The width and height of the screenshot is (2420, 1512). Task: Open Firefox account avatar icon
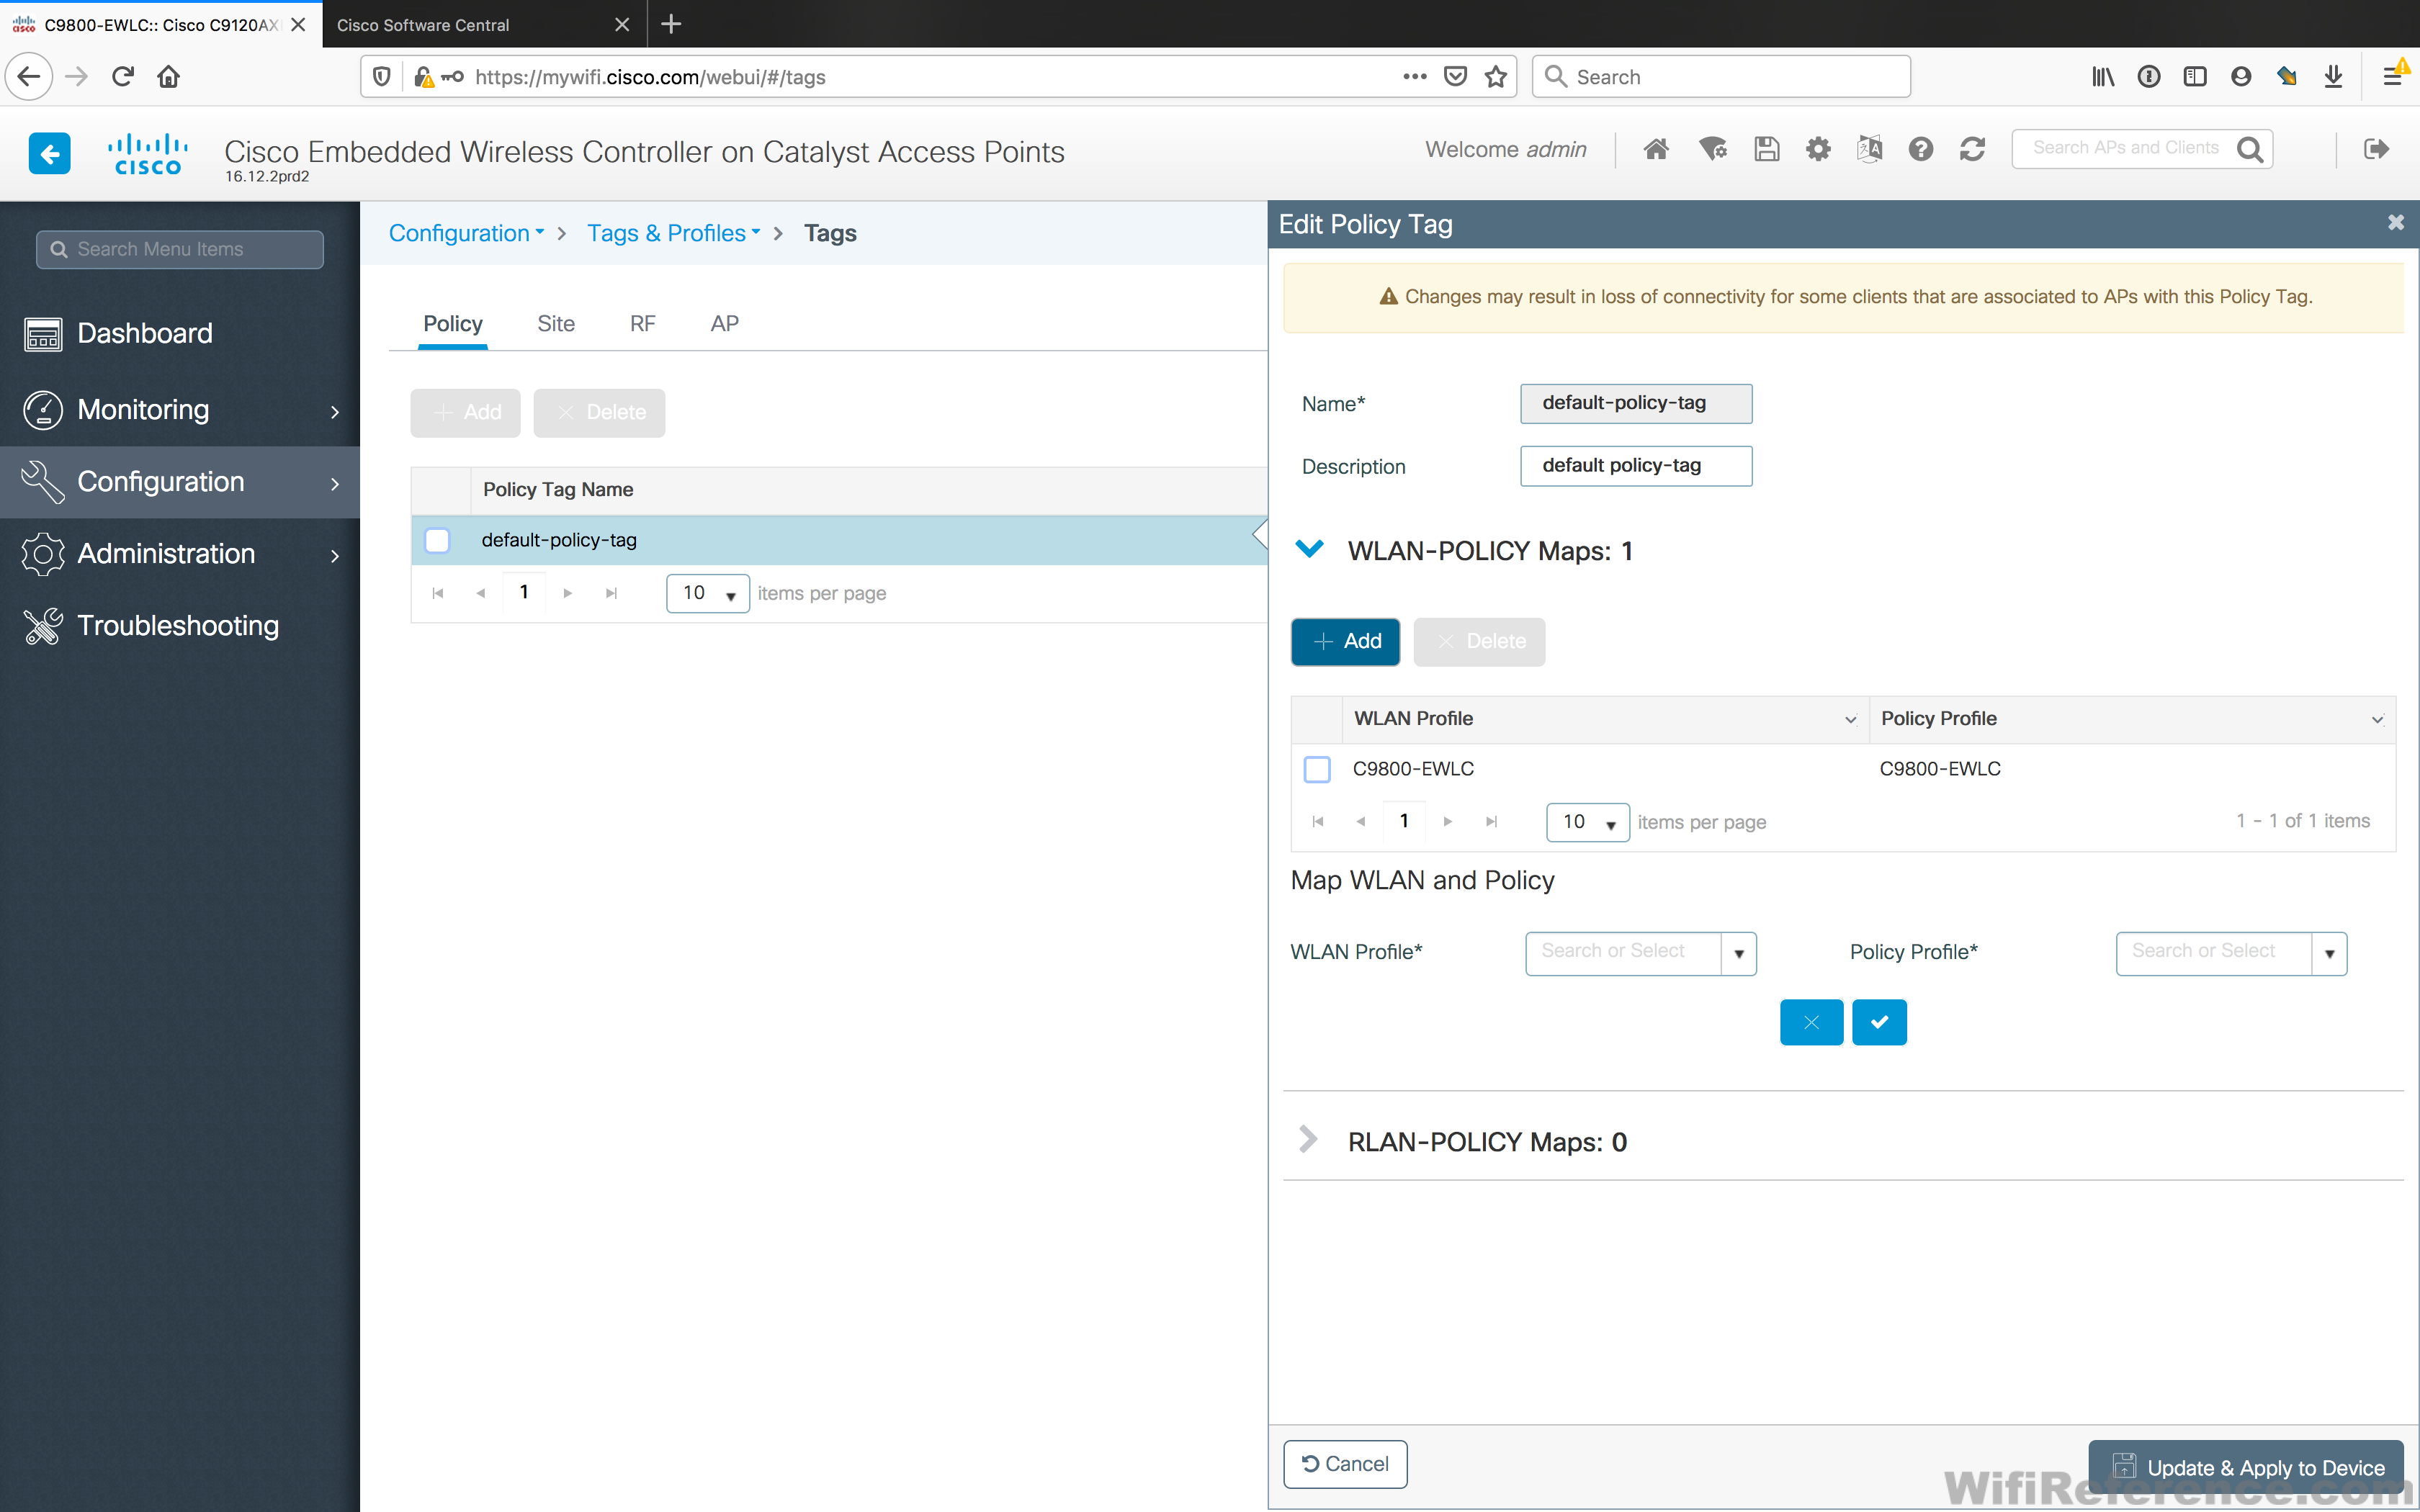(2241, 76)
